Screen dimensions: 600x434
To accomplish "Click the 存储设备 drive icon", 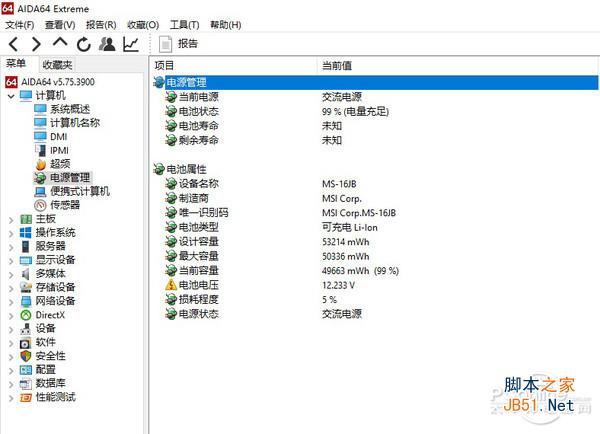I will [26, 287].
